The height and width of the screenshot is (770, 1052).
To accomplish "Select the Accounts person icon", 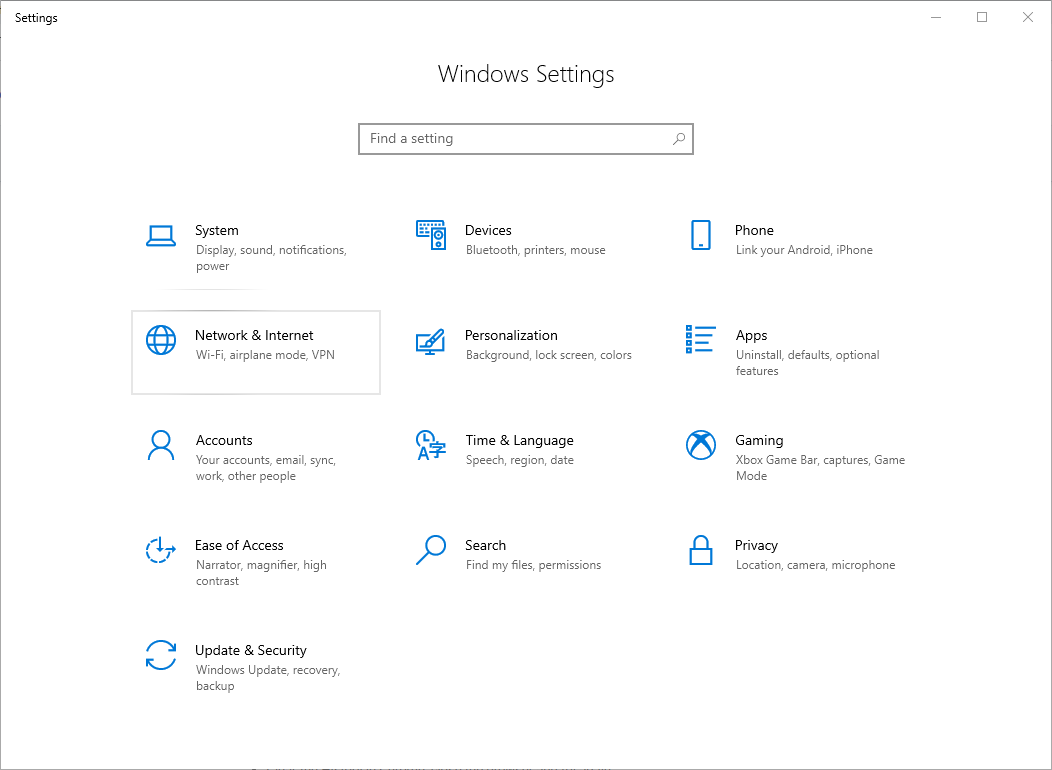I will pyautogui.click(x=161, y=445).
